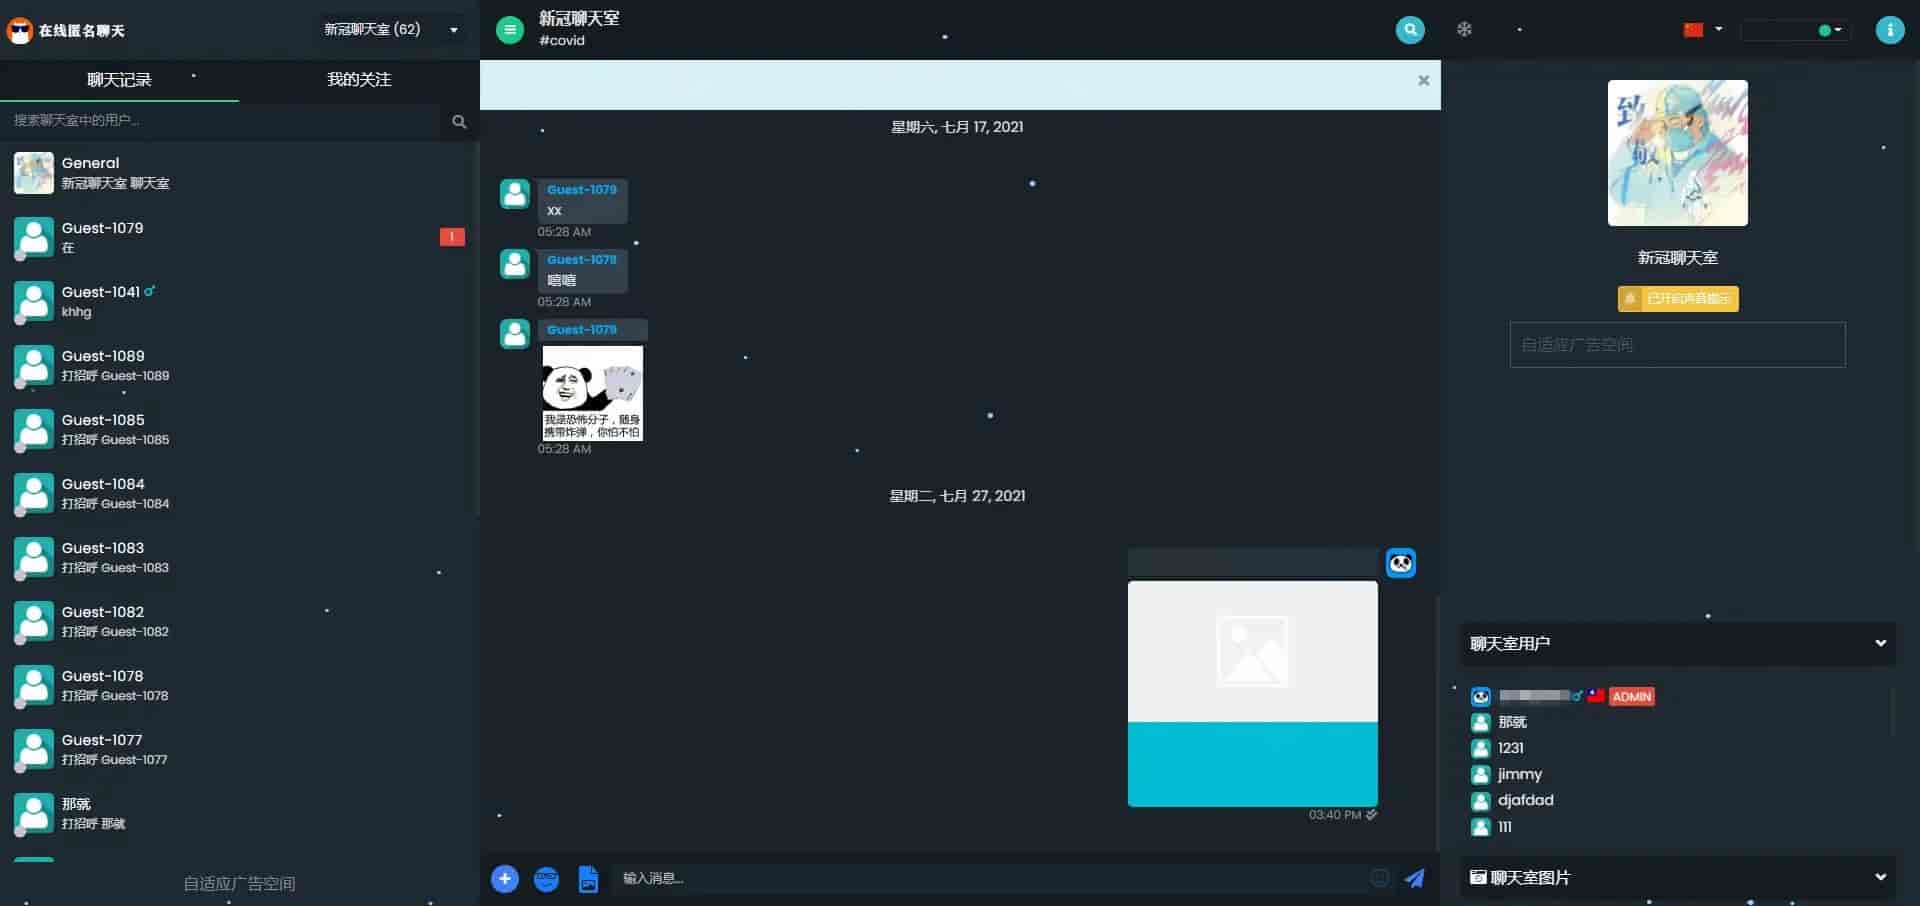Open the info icon in the top right

(1889, 30)
